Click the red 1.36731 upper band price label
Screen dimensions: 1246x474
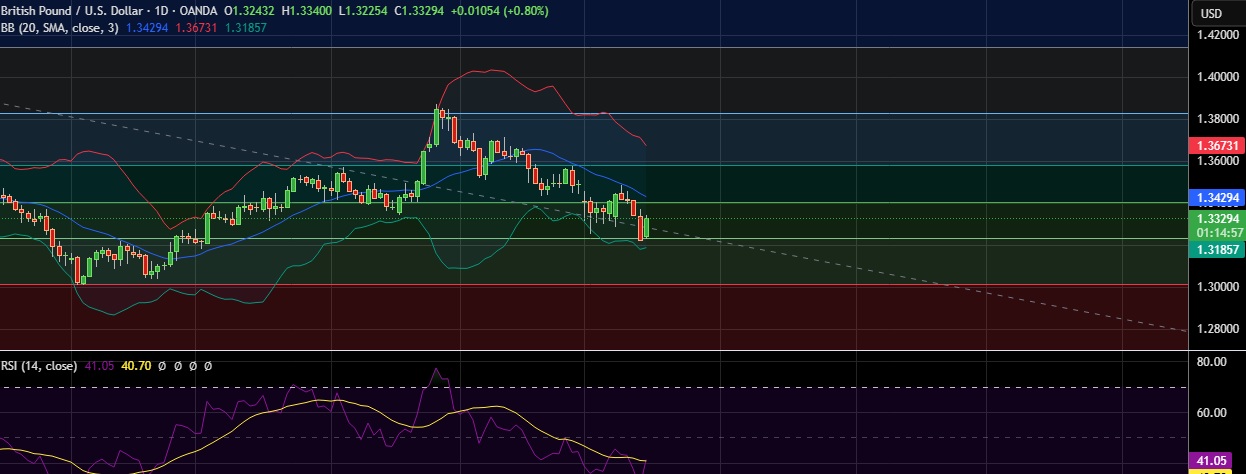click(1218, 146)
